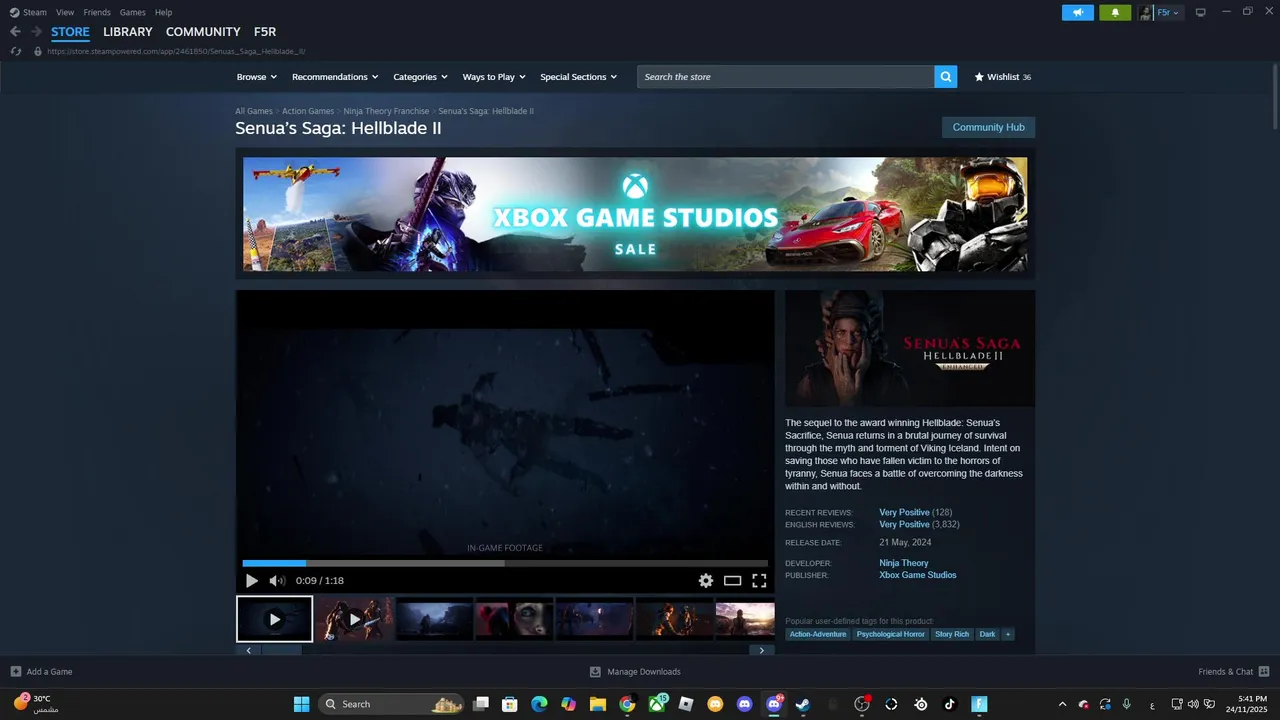Click the Action-Adventure tag

(x=818, y=634)
